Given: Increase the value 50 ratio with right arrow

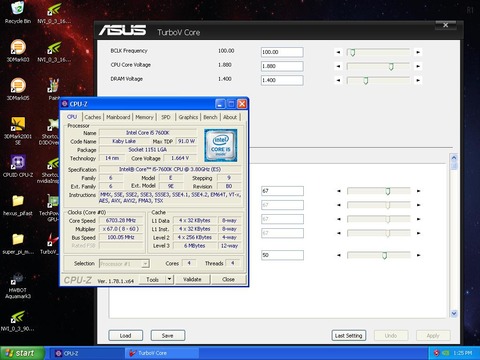Looking at the screenshot, I should click(418, 255).
